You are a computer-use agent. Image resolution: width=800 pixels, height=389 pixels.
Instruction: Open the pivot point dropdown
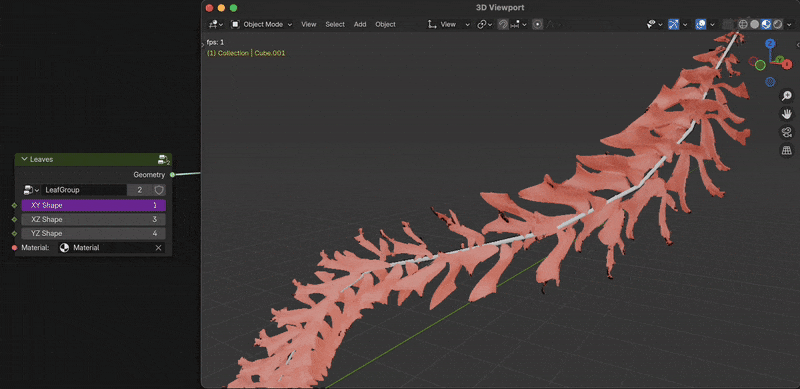[x=484, y=24]
